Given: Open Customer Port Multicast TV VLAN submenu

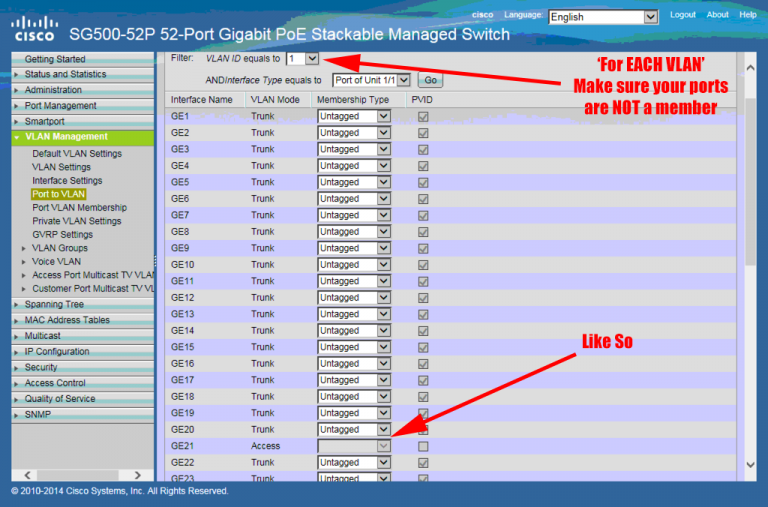Looking at the screenshot, I should click(x=88, y=289).
